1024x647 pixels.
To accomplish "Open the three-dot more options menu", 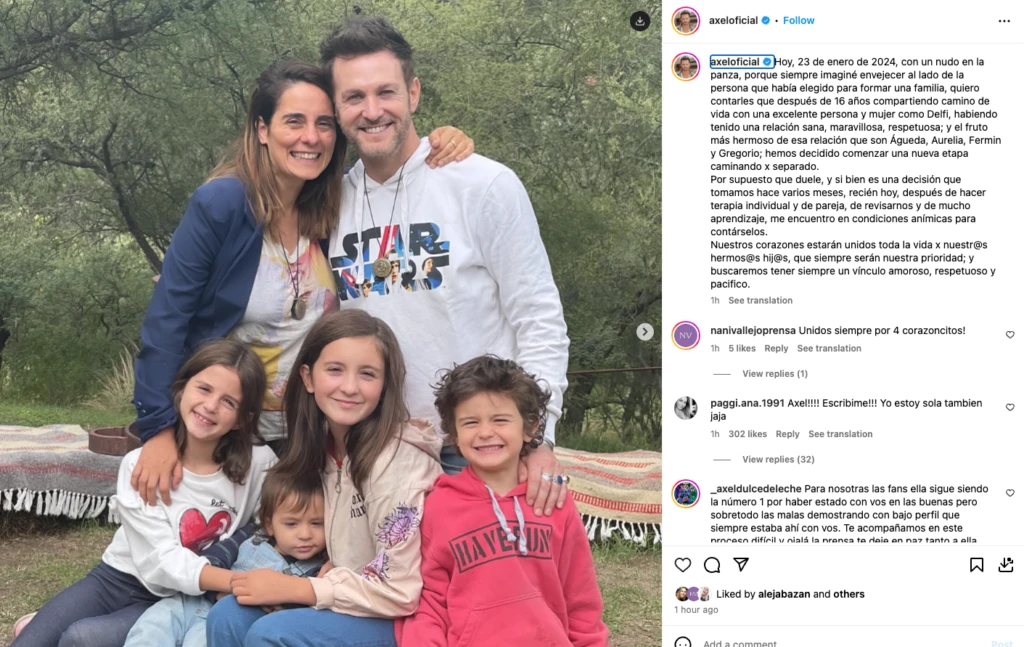I will pyautogui.click(x=1004, y=21).
